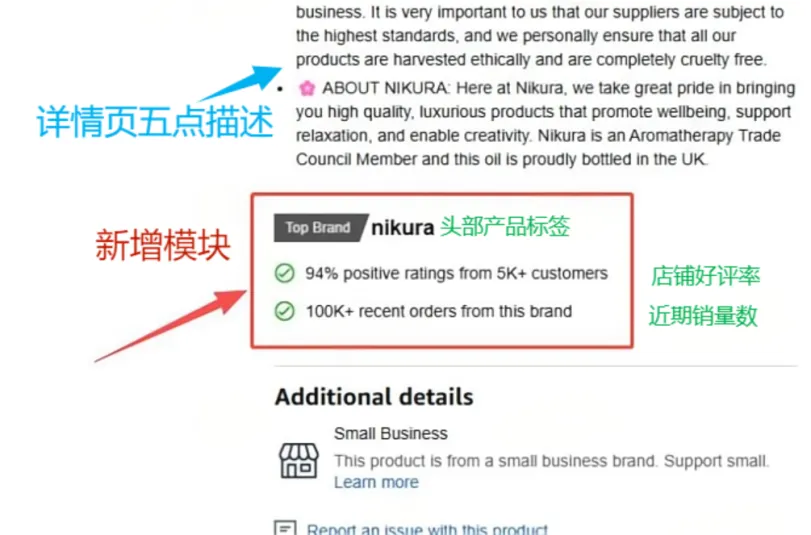
Task: Click the green checkmark beside 94% positive ratings
Action: click(284, 273)
